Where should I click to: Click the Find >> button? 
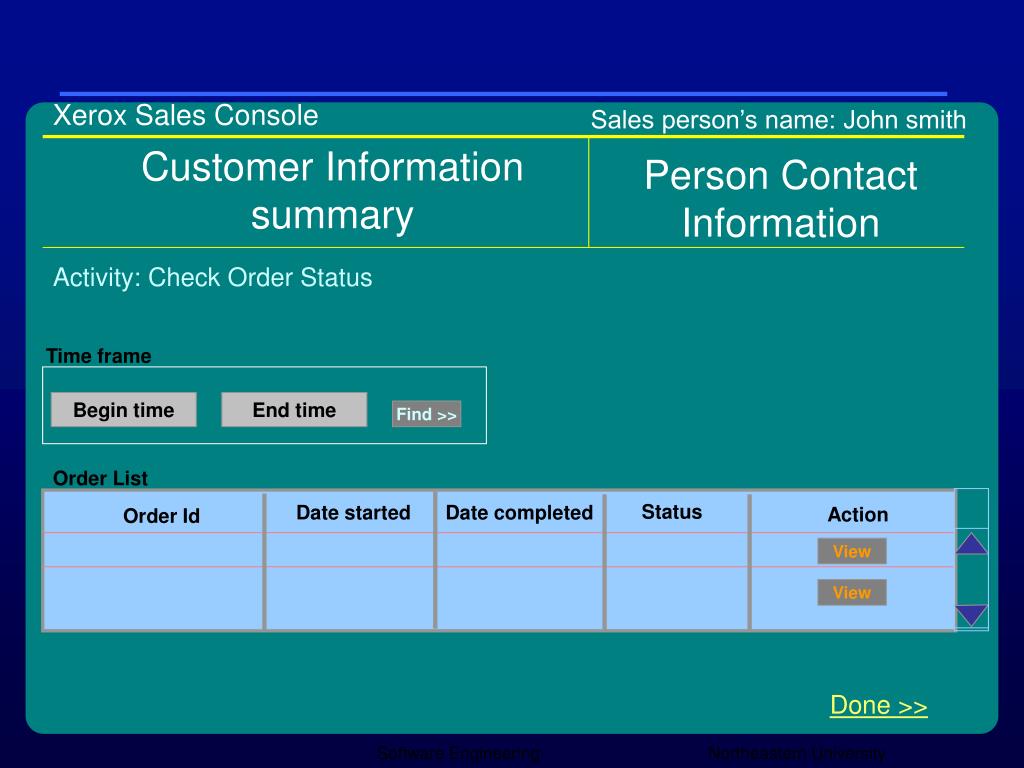point(426,414)
